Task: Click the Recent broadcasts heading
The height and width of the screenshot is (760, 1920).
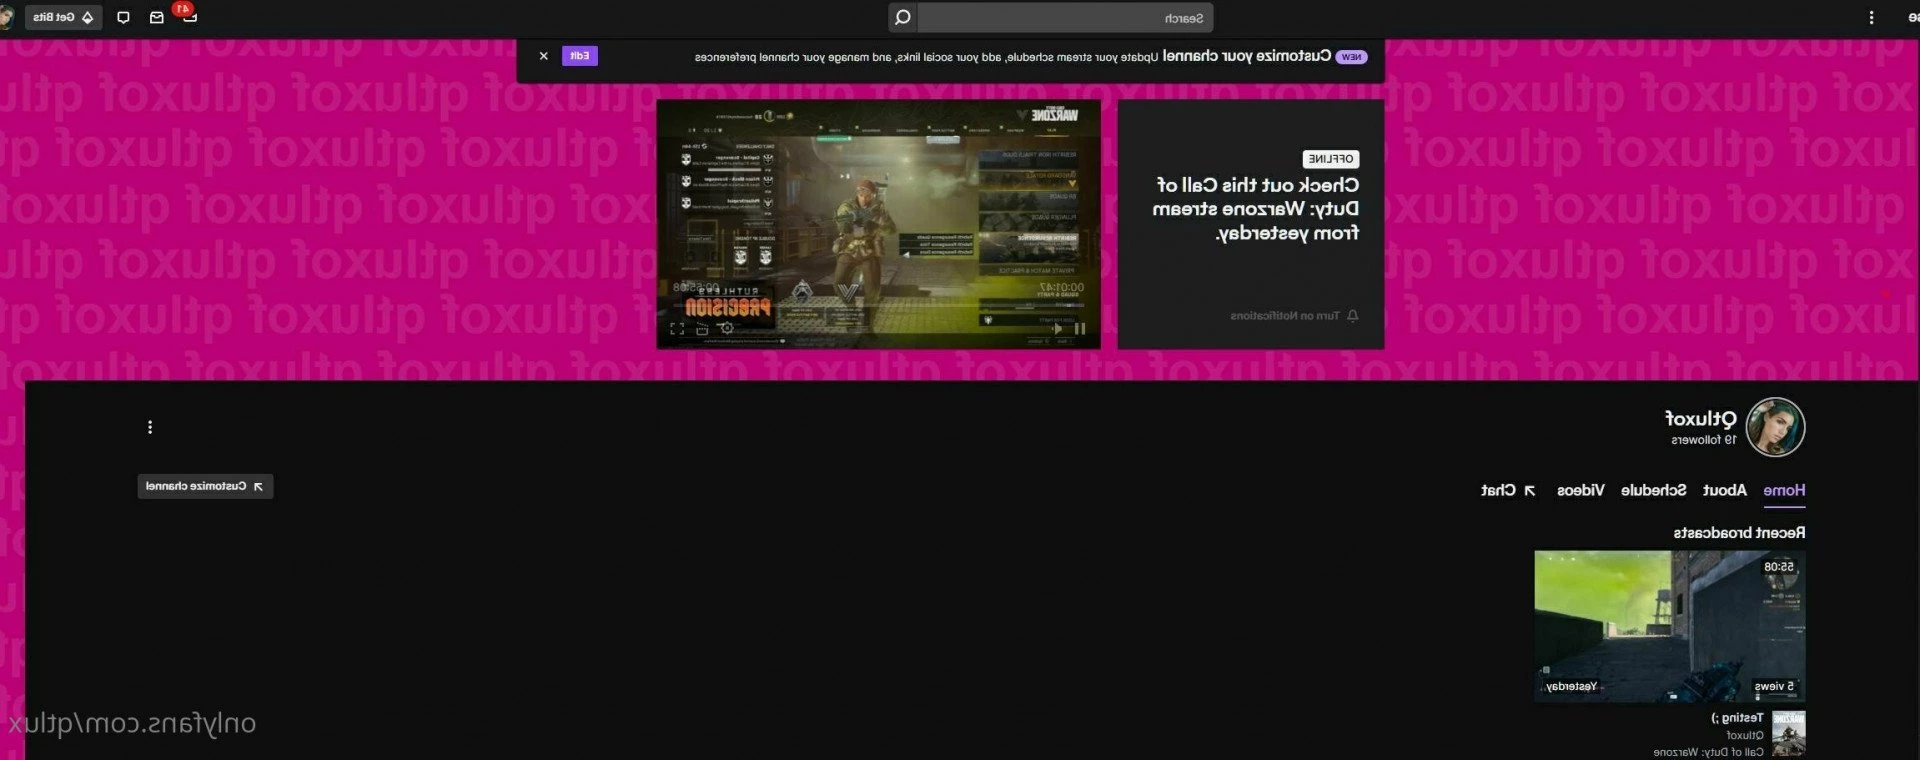Action: pyautogui.click(x=1739, y=533)
